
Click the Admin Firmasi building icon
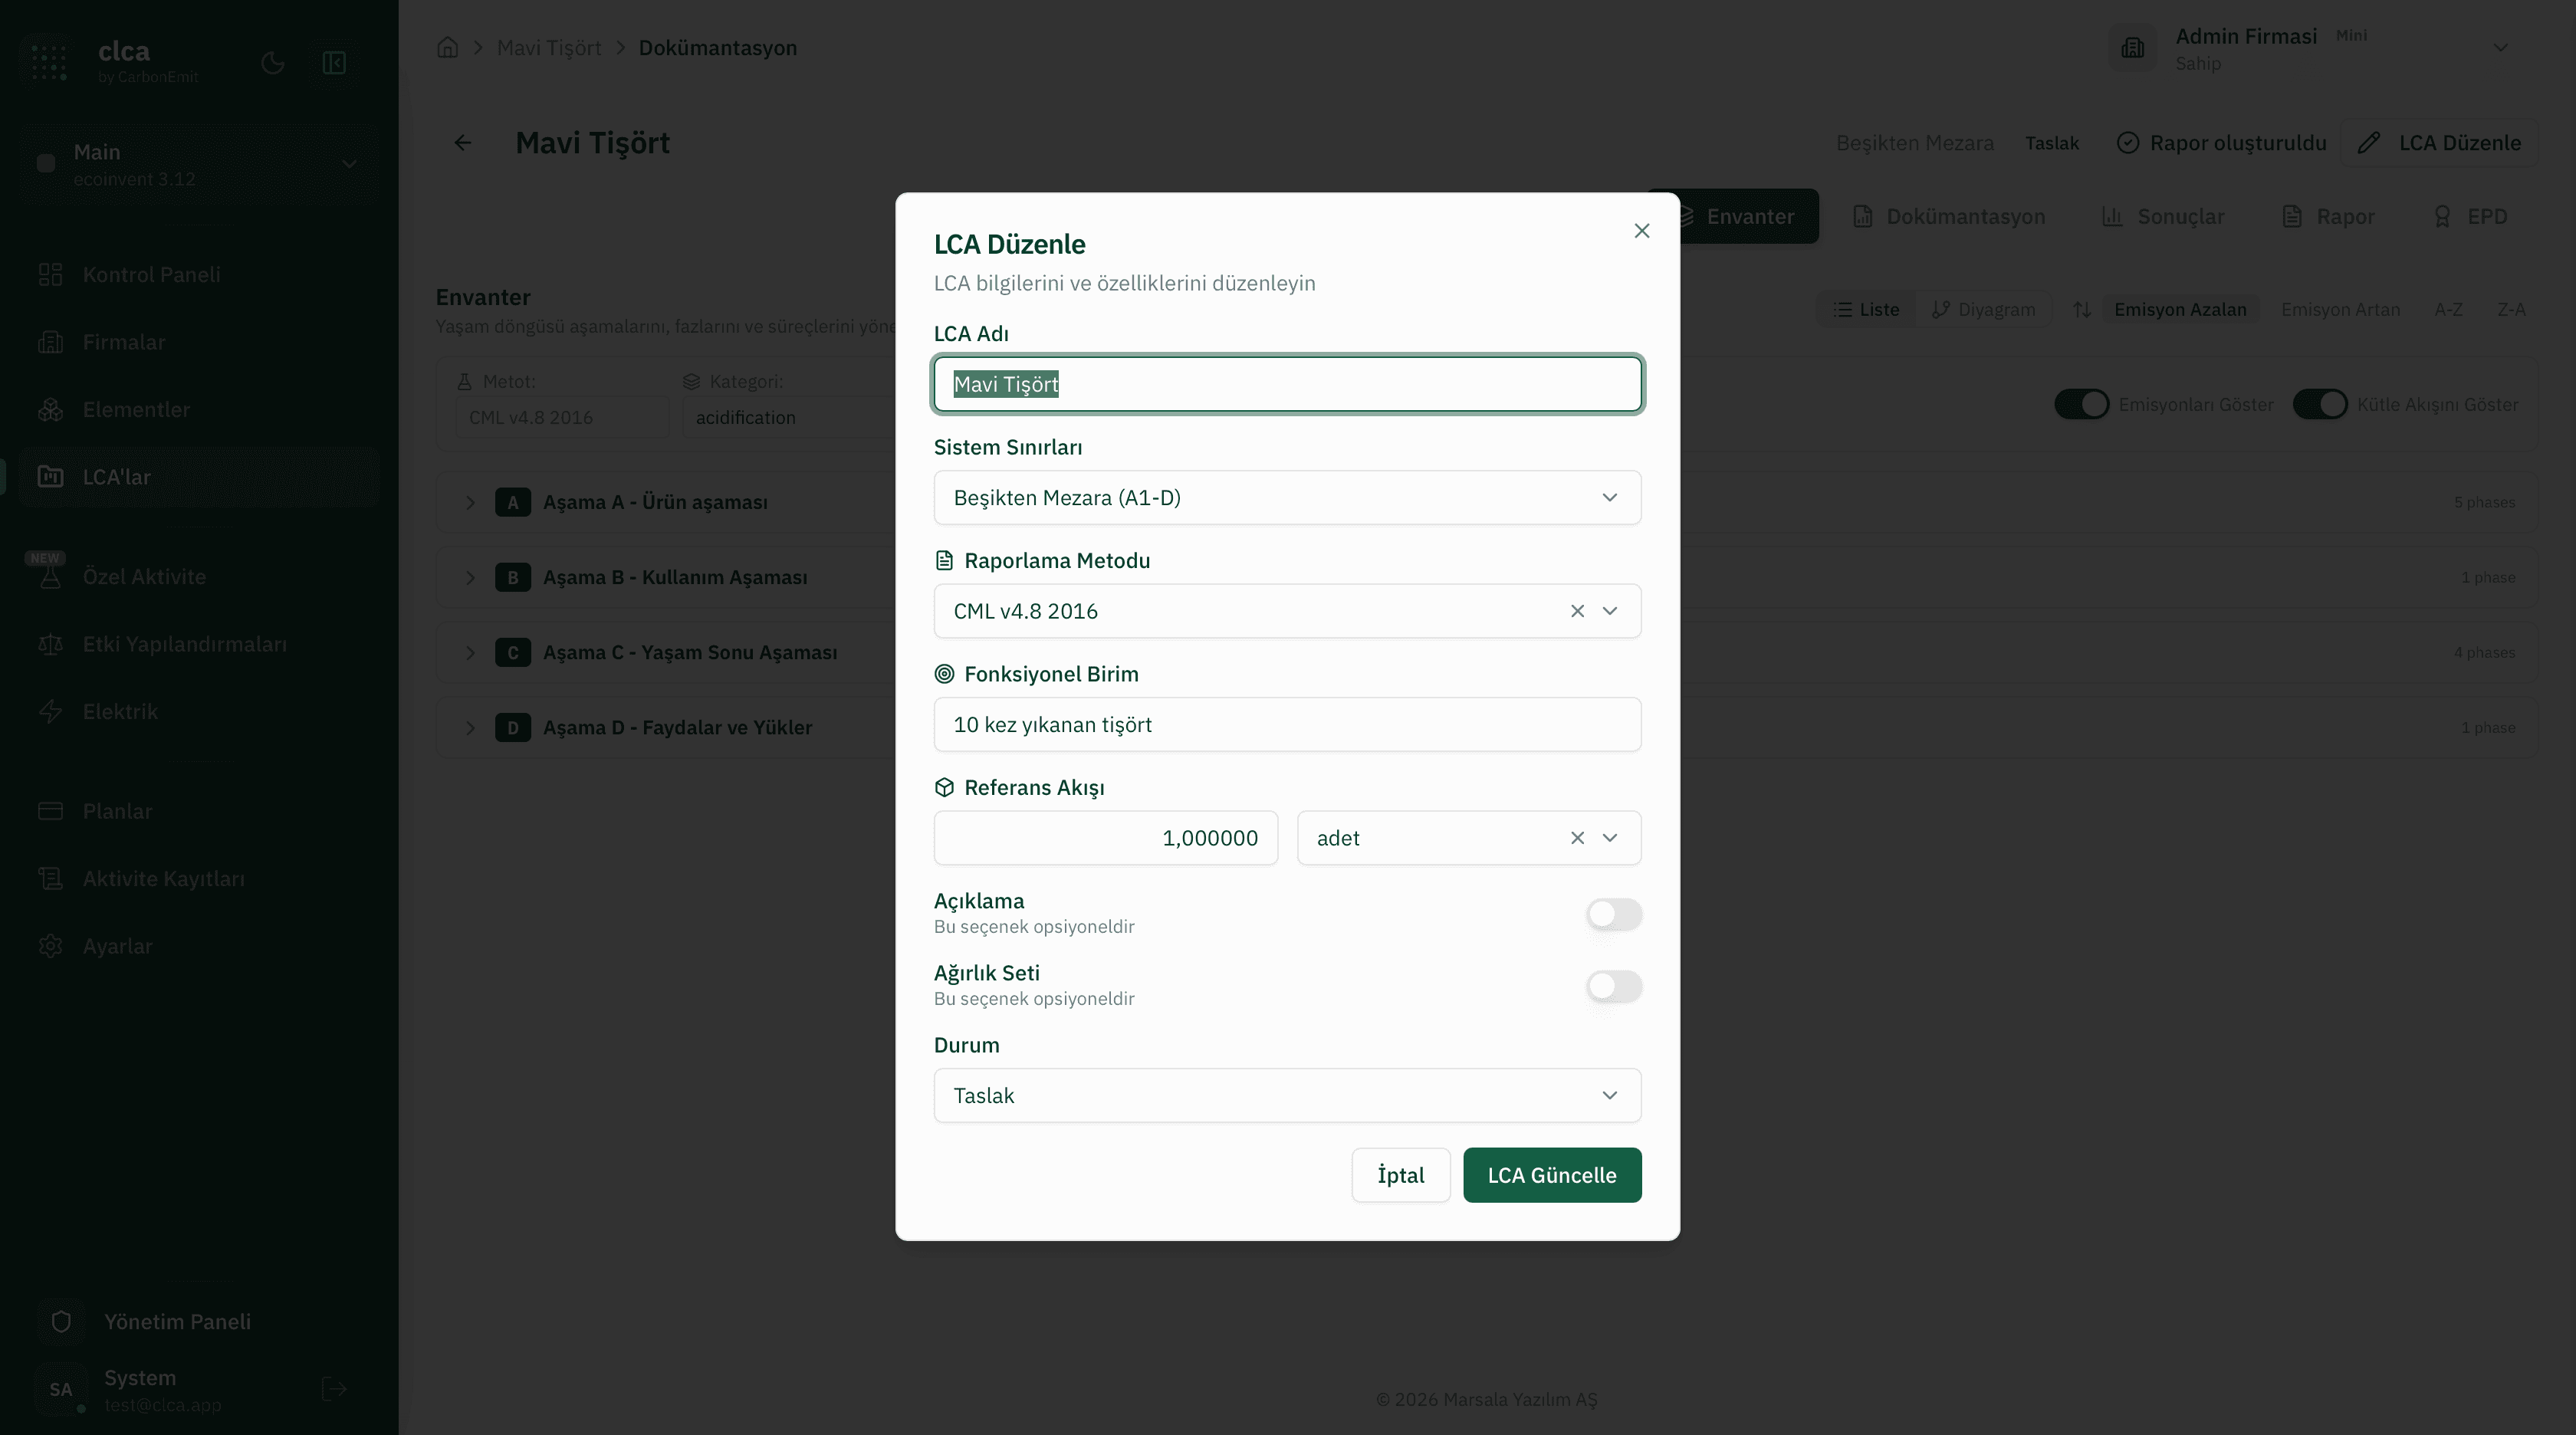[2133, 48]
